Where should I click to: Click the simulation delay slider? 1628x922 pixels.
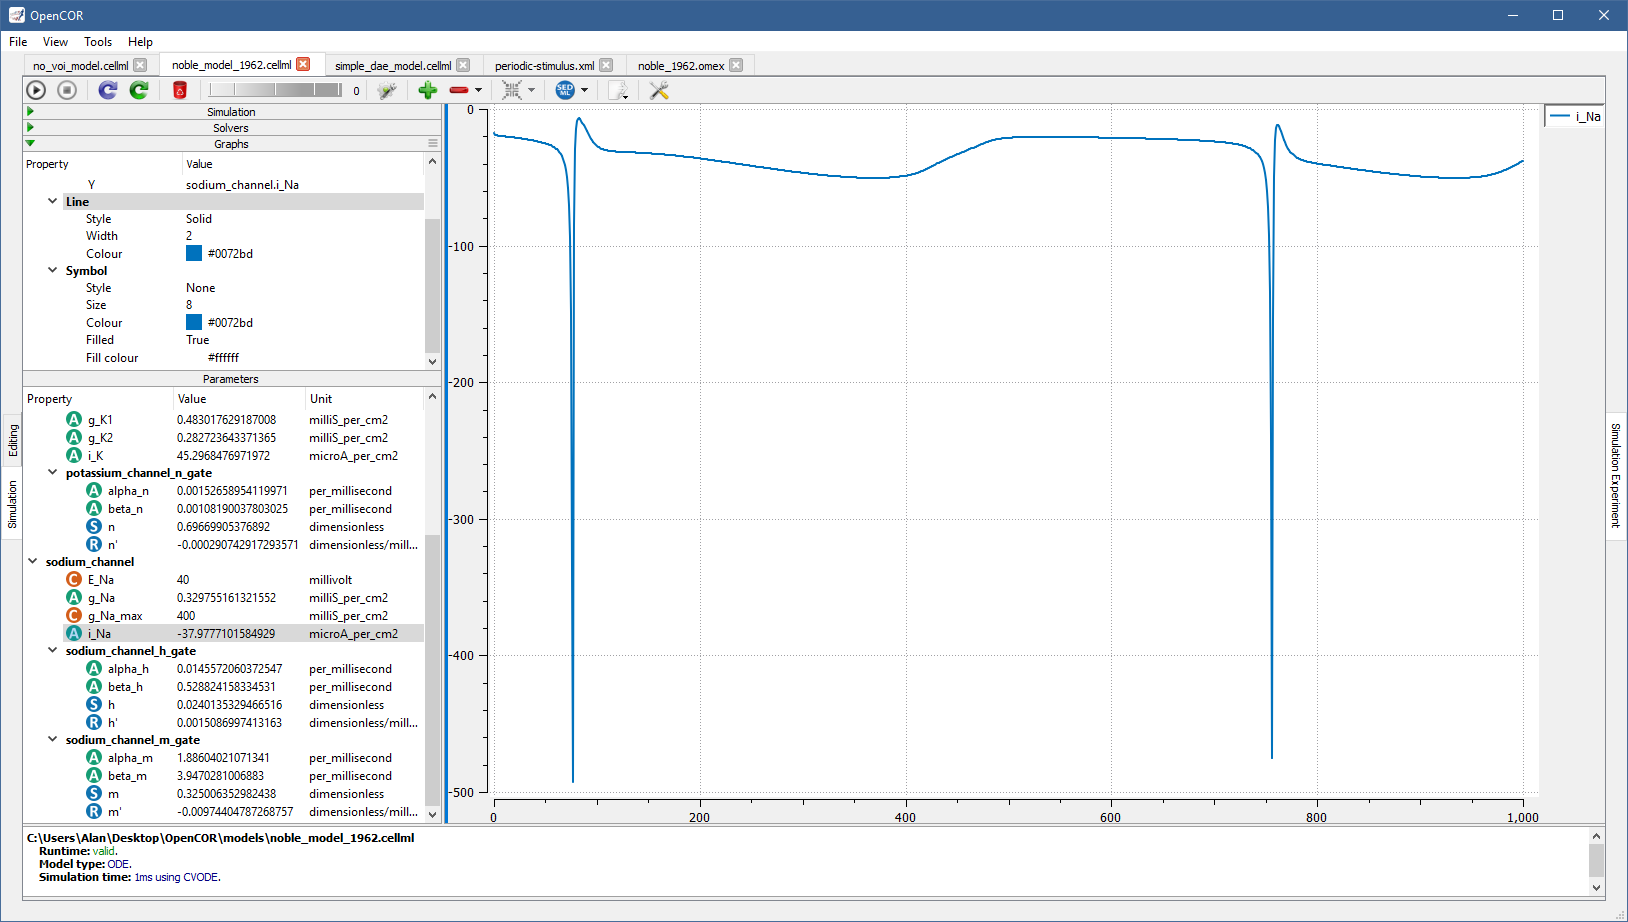275,90
